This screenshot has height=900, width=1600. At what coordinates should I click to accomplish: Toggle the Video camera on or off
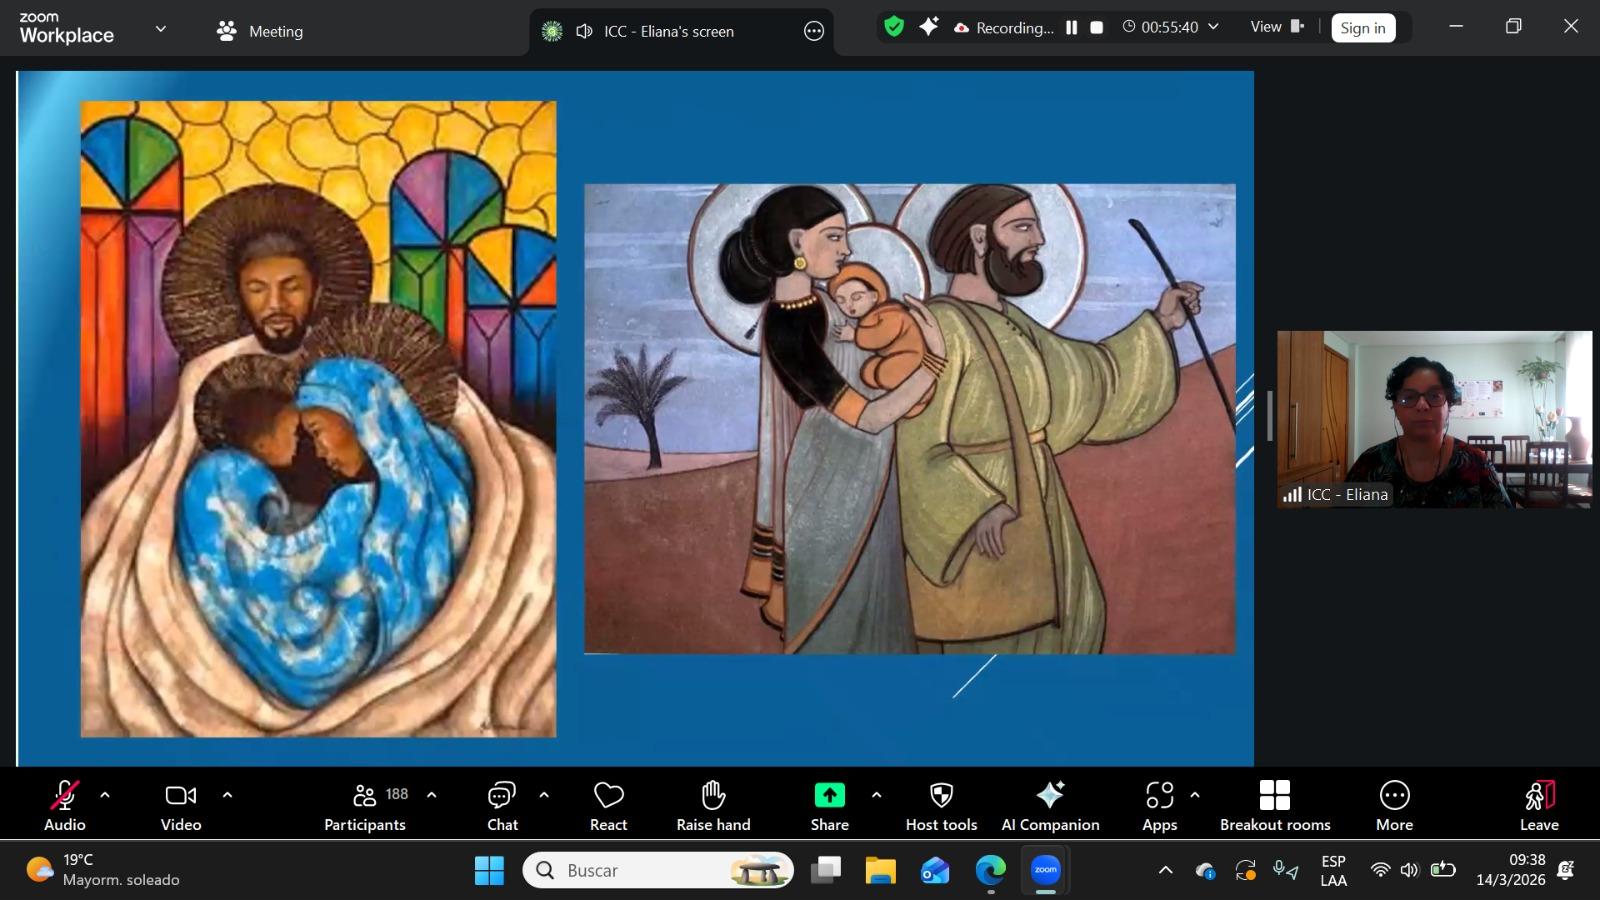pyautogui.click(x=181, y=805)
